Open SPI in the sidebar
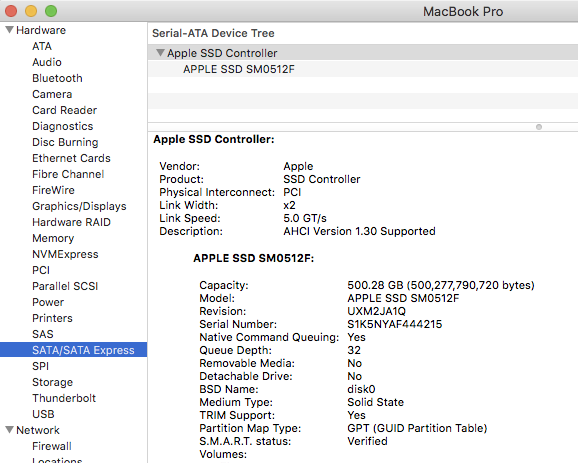 [x=41, y=366]
